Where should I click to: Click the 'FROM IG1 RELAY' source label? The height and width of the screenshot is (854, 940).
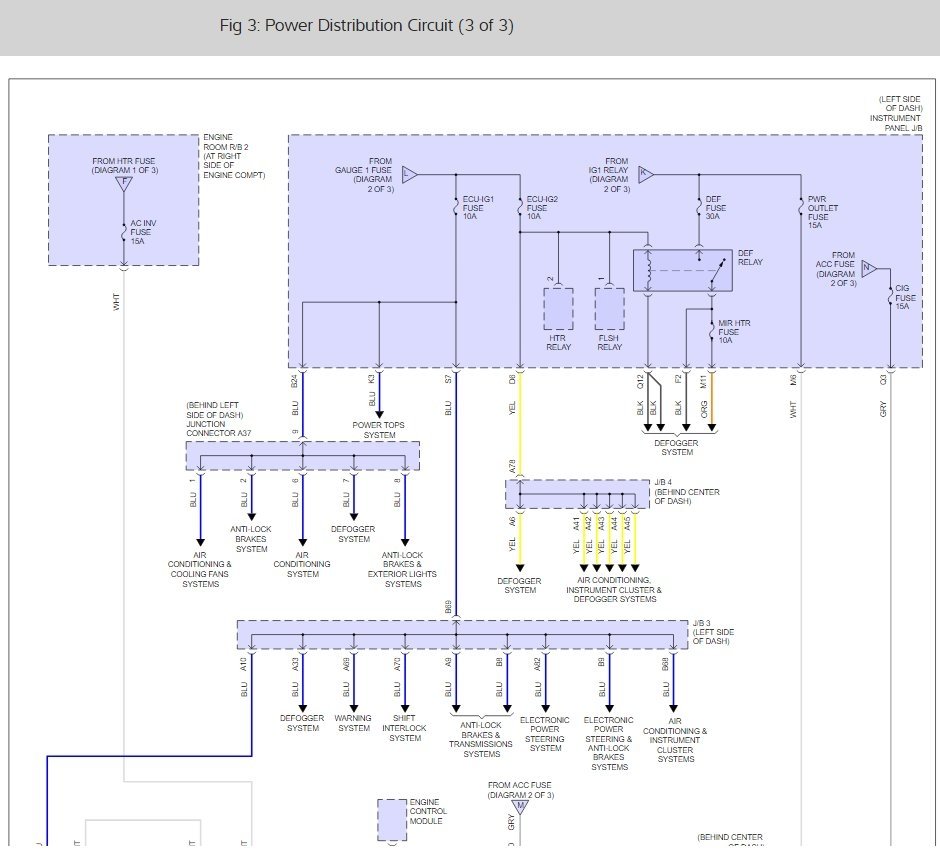click(x=609, y=174)
